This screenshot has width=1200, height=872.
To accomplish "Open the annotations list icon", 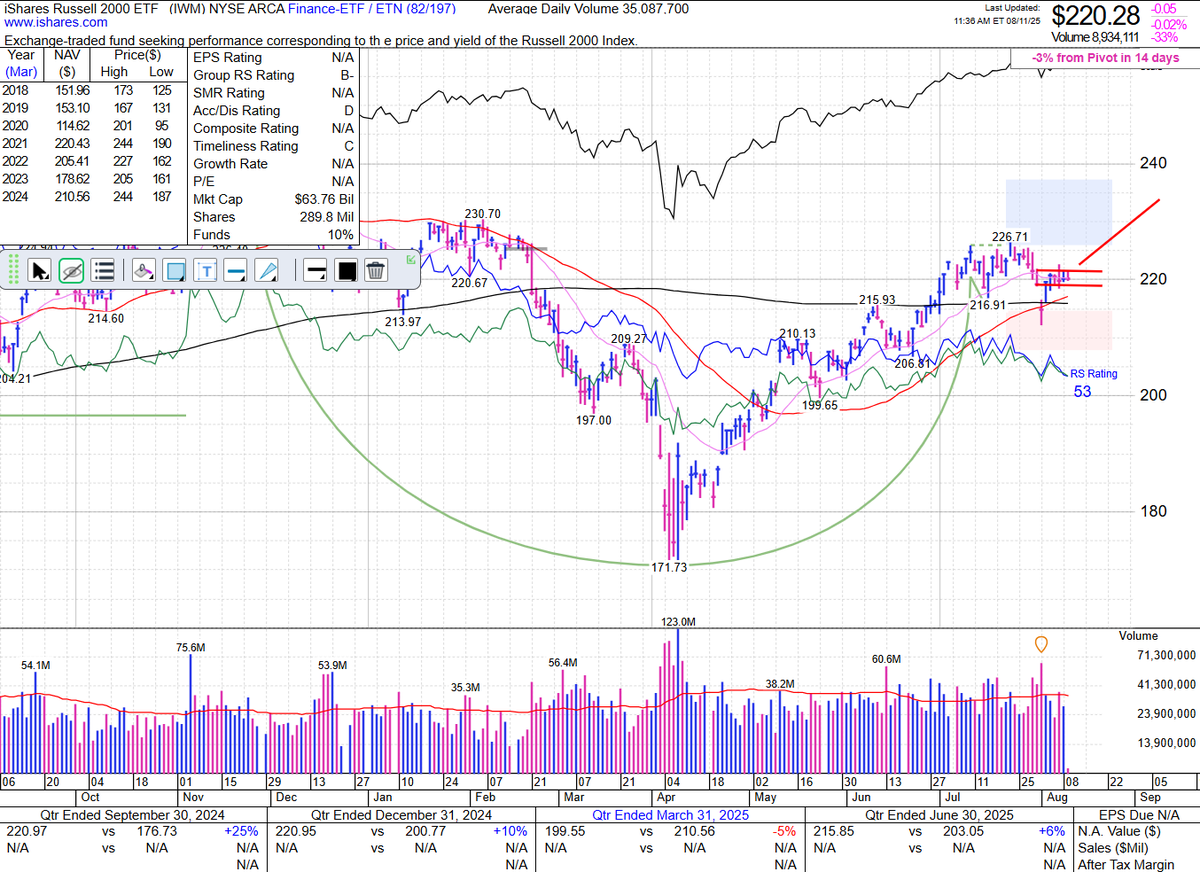I will point(104,271).
